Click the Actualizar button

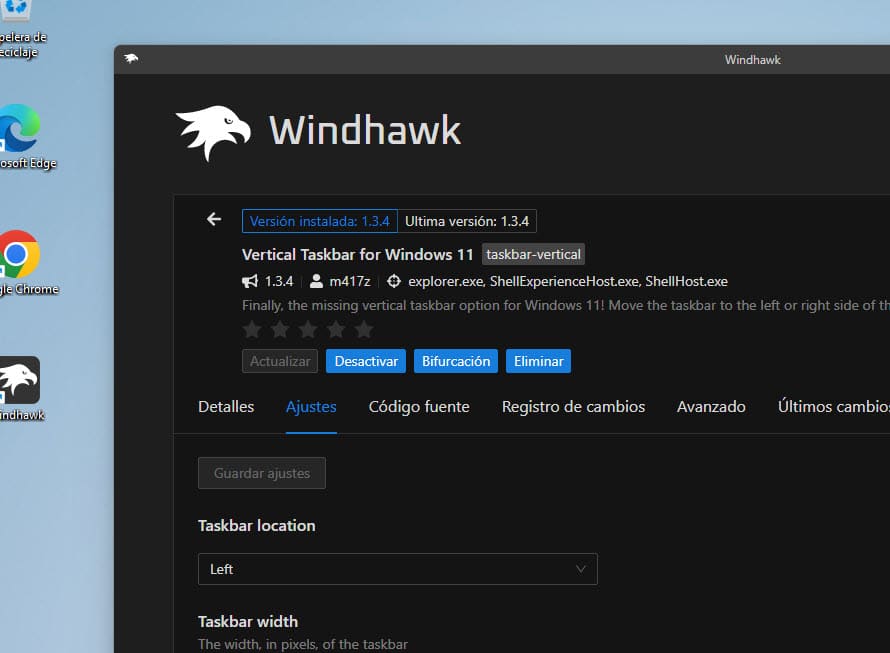click(x=280, y=361)
